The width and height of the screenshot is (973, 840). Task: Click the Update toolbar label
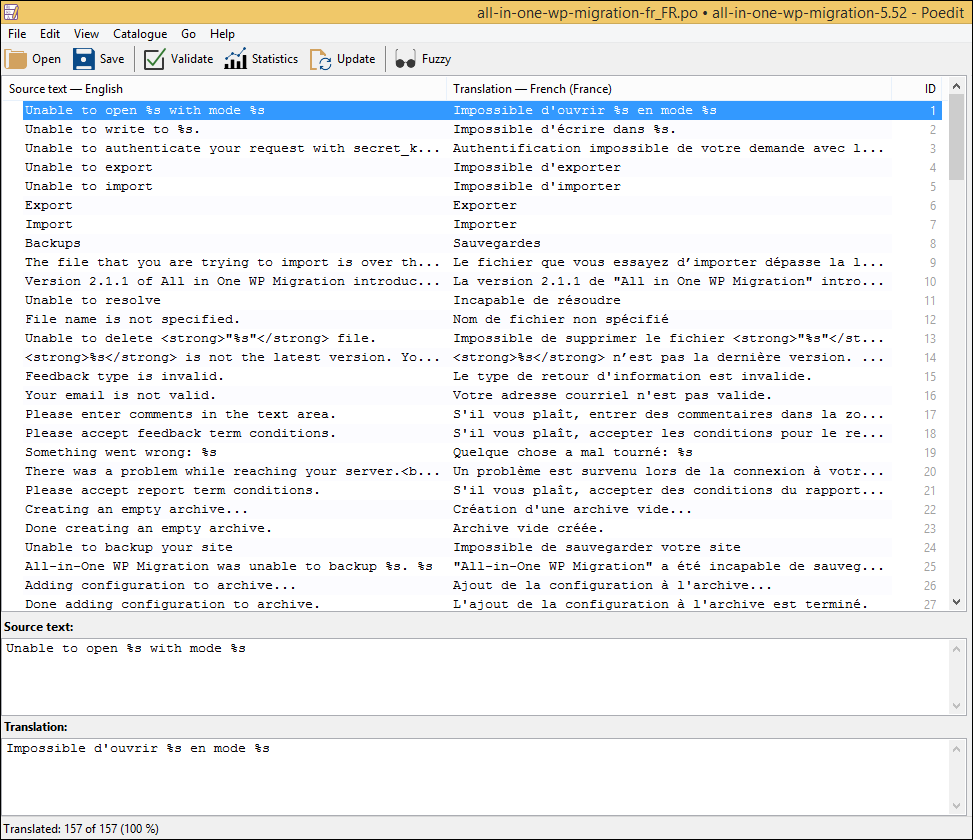(x=356, y=60)
